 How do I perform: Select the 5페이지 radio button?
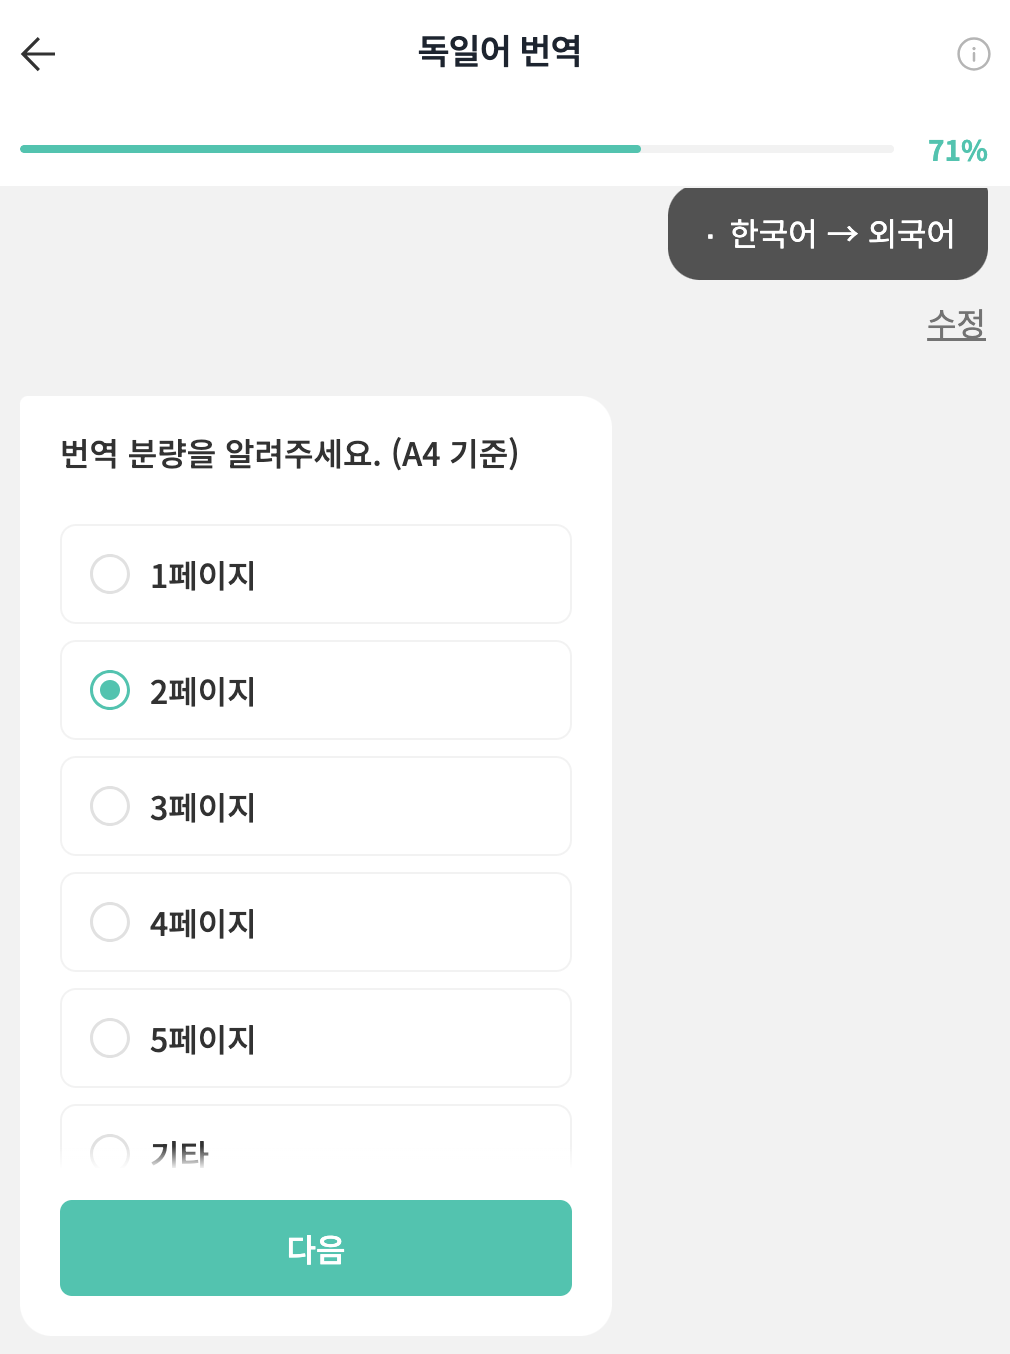tap(110, 1038)
